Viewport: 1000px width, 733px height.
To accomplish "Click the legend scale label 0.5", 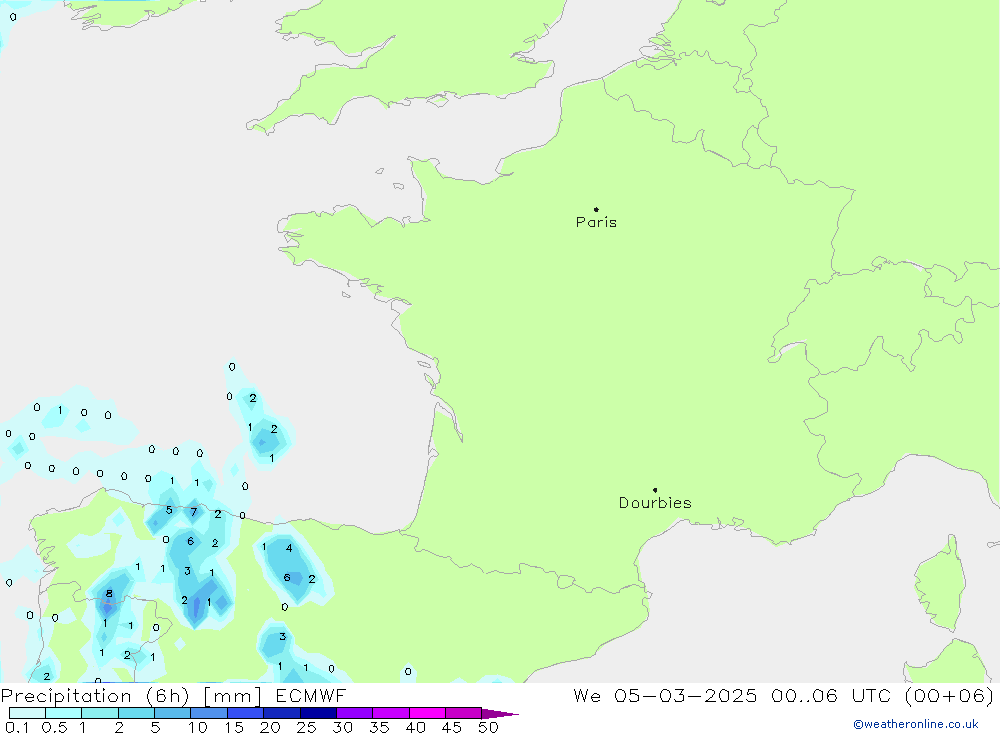I will (54, 727).
